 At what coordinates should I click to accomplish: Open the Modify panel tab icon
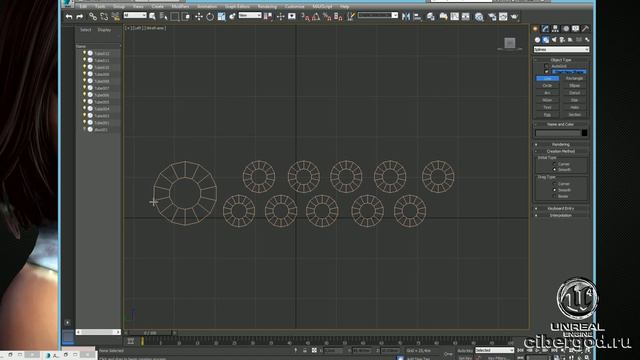tap(545, 29)
